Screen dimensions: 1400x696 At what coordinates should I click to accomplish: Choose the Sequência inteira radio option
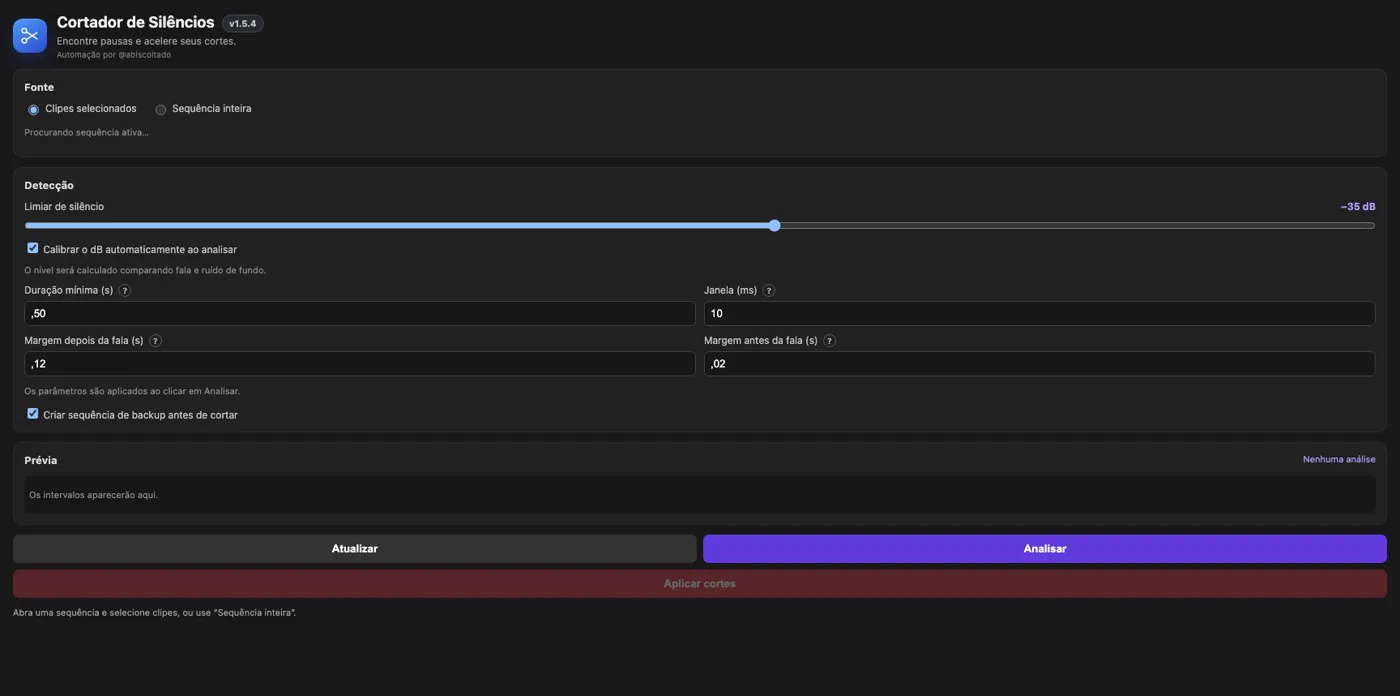[161, 110]
